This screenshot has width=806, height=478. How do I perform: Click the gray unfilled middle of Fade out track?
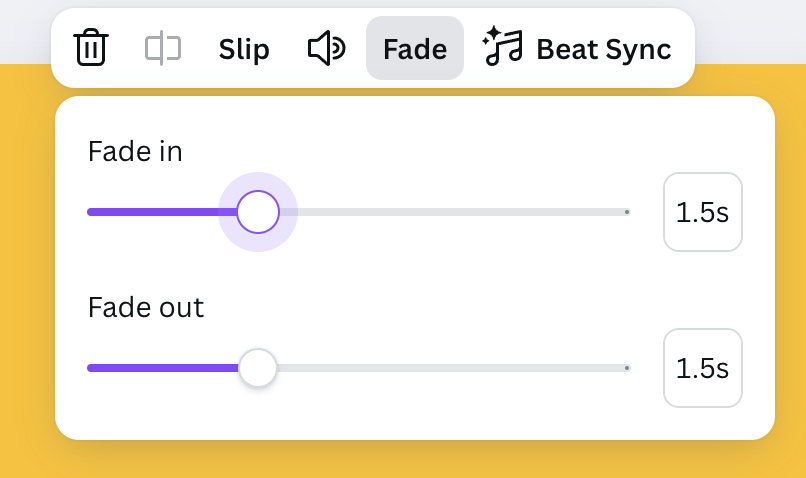point(450,368)
